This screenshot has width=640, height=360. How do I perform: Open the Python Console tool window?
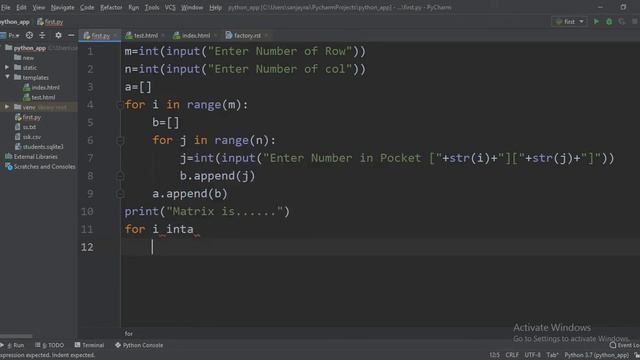tap(139, 345)
